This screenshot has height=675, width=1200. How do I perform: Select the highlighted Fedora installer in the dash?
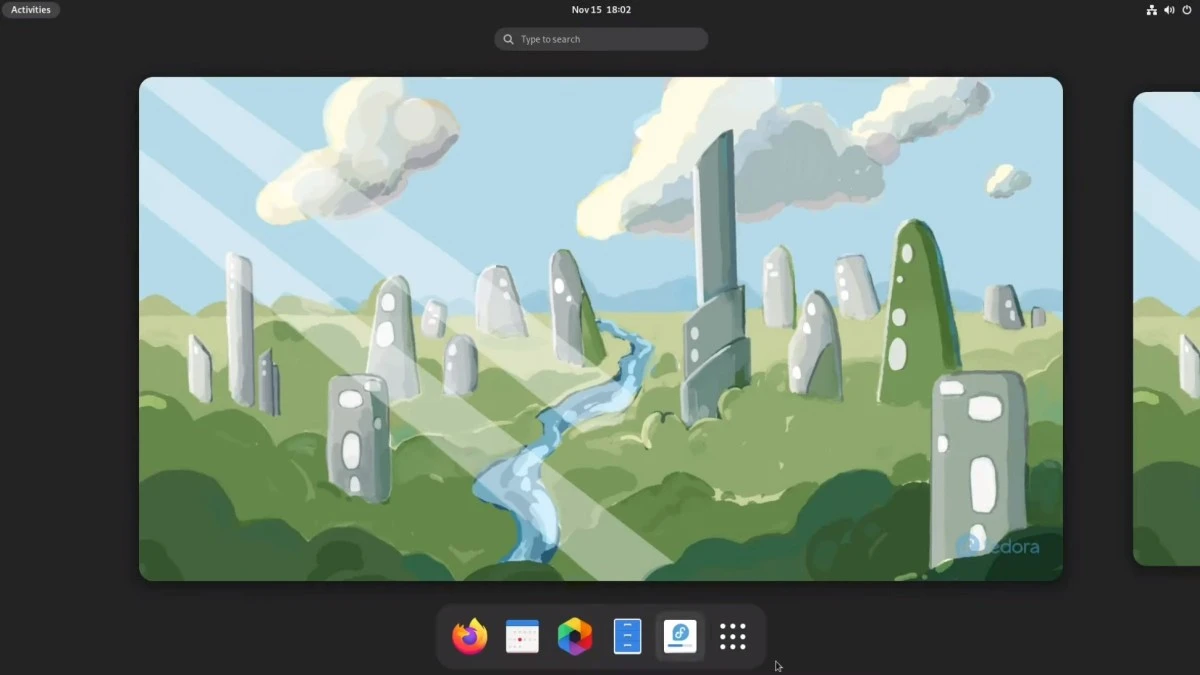(x=680, y=636)
